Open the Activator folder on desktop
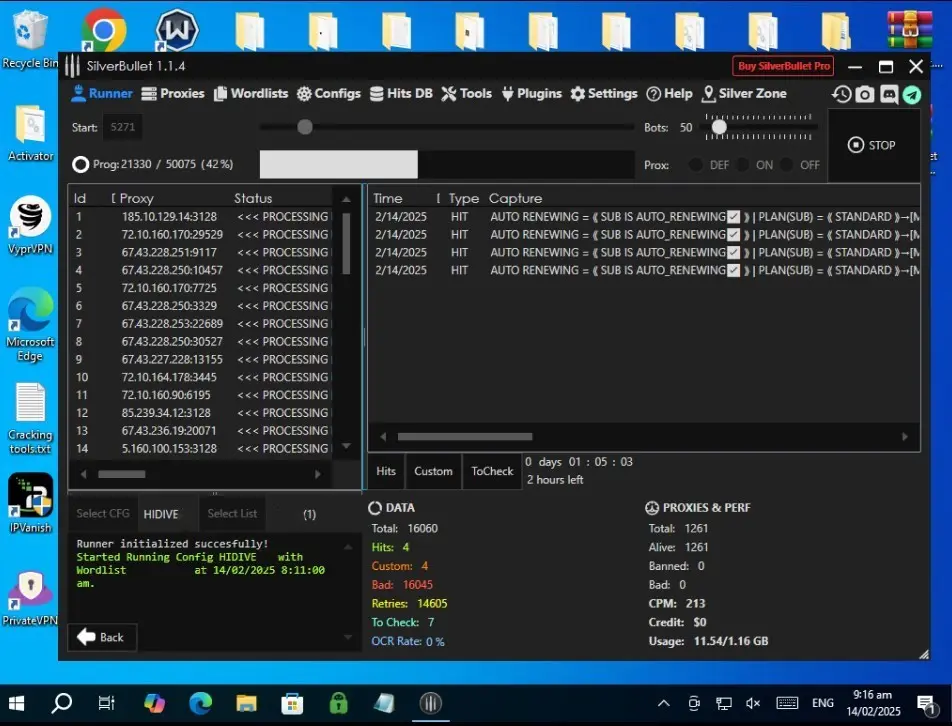This screenshot has width=952, height=726. click(30, 133)
